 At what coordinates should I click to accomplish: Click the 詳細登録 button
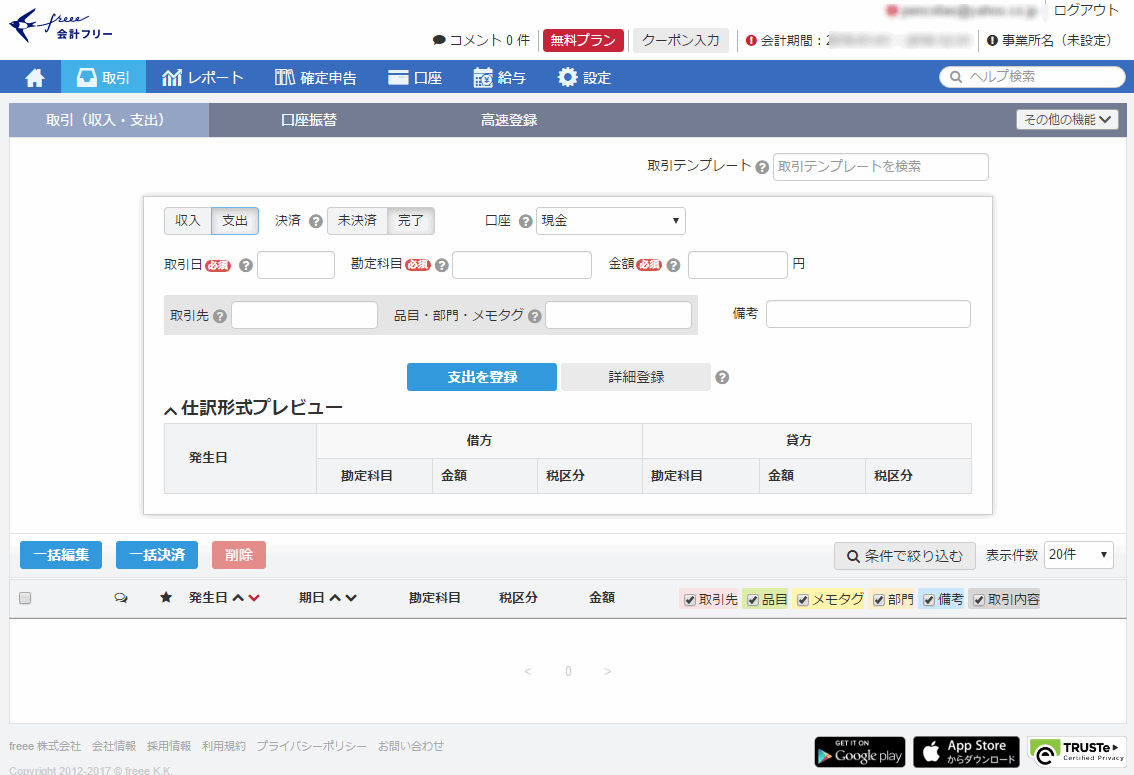pyautogui.click(x=636, y=377)
